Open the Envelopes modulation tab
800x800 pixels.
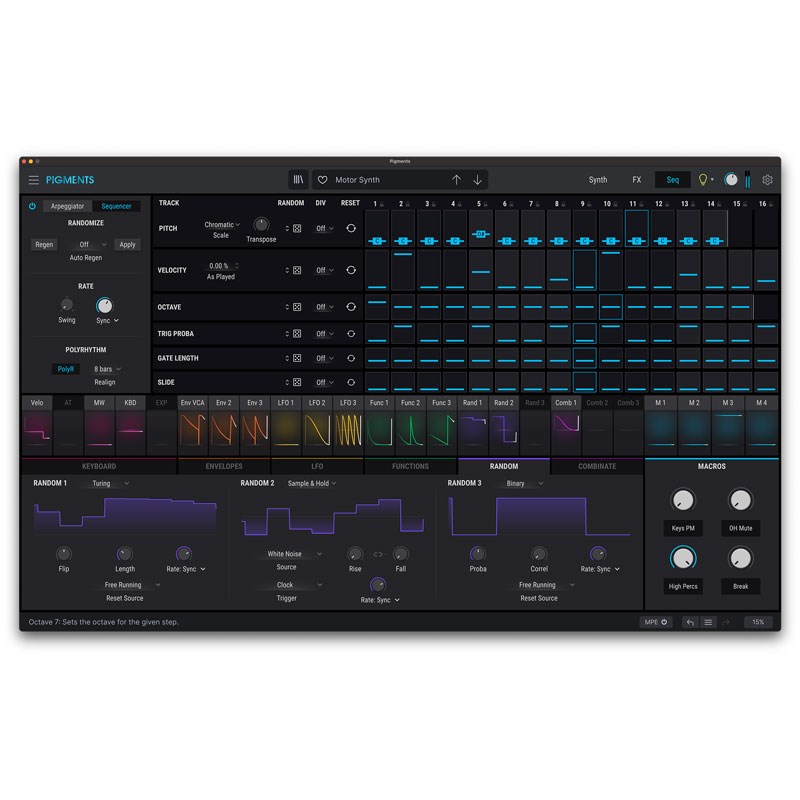point(223,466)
